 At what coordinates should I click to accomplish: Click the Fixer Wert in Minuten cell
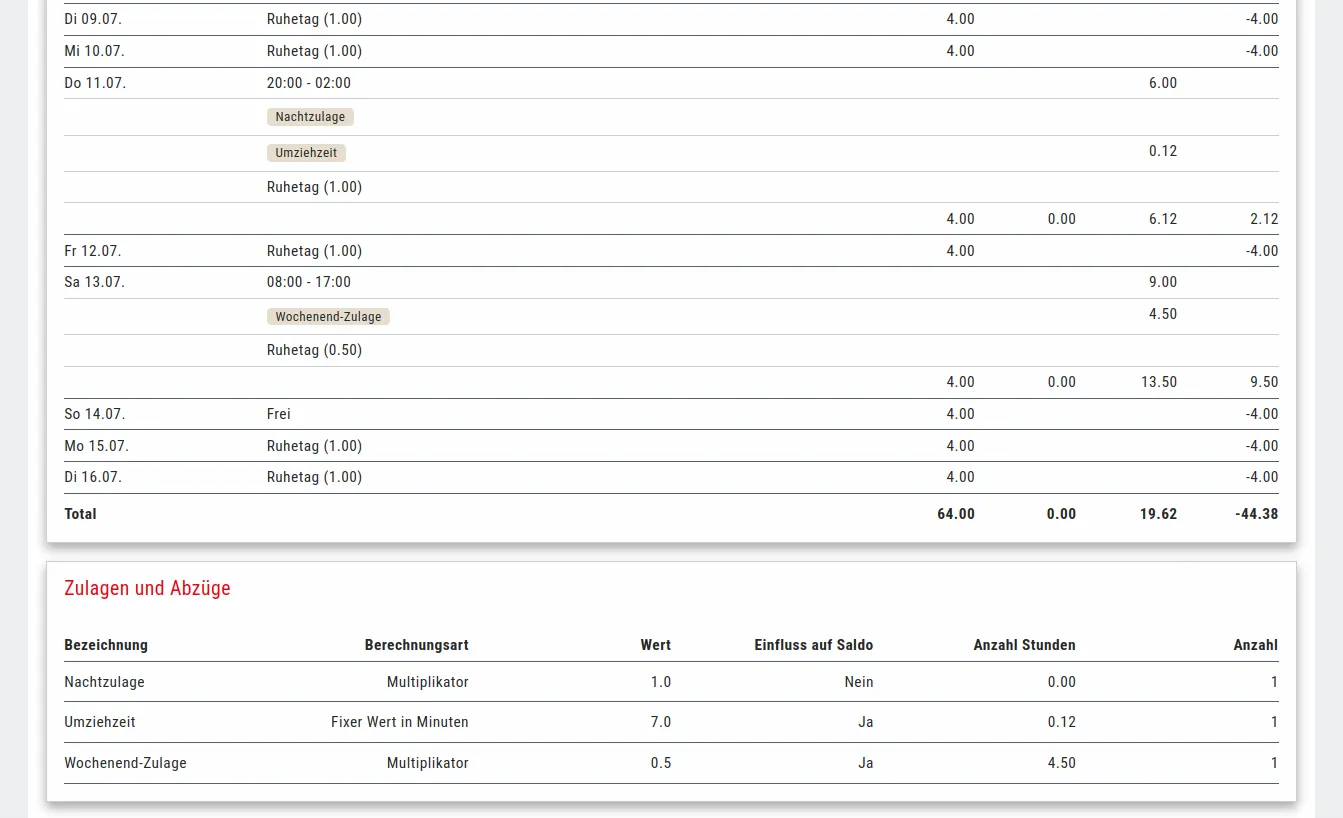click(399, 722)
